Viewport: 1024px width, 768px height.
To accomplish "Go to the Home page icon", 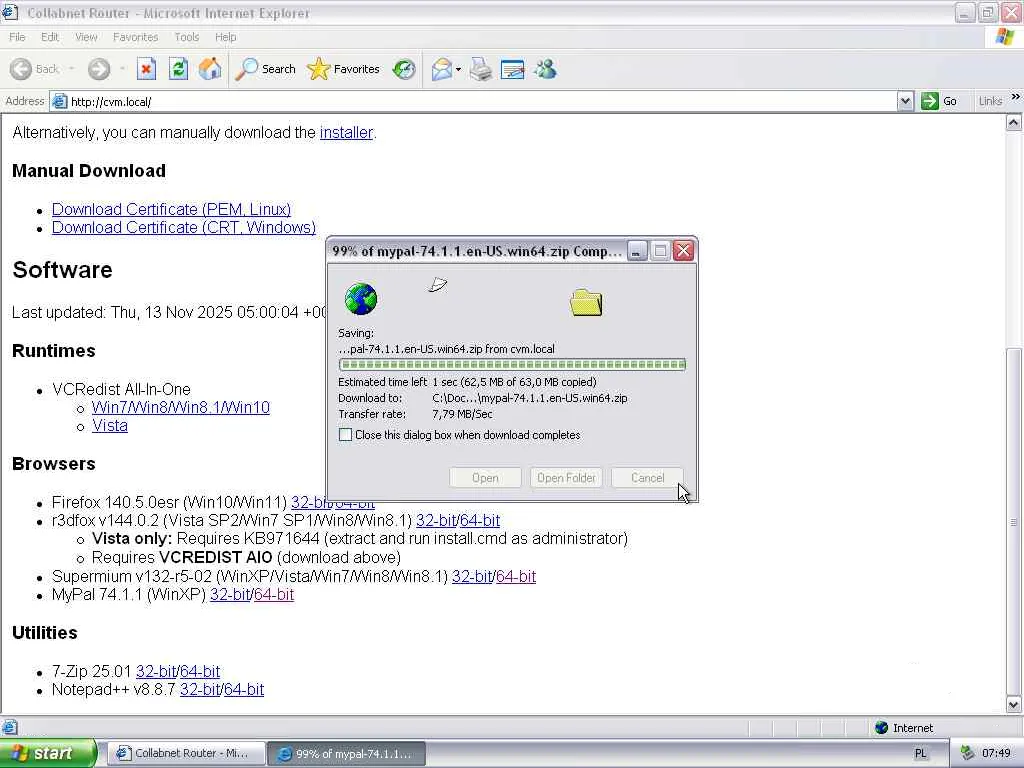I will [210, 69].
